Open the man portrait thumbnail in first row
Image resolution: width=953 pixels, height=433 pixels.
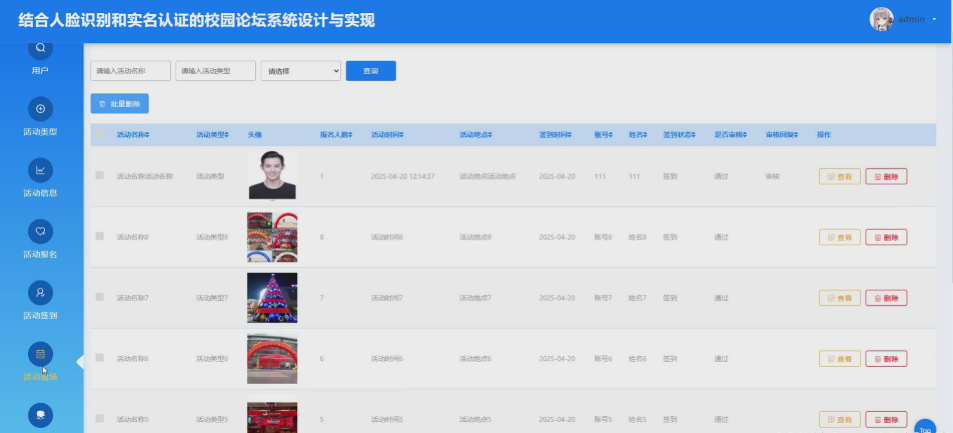pos(272,175)
